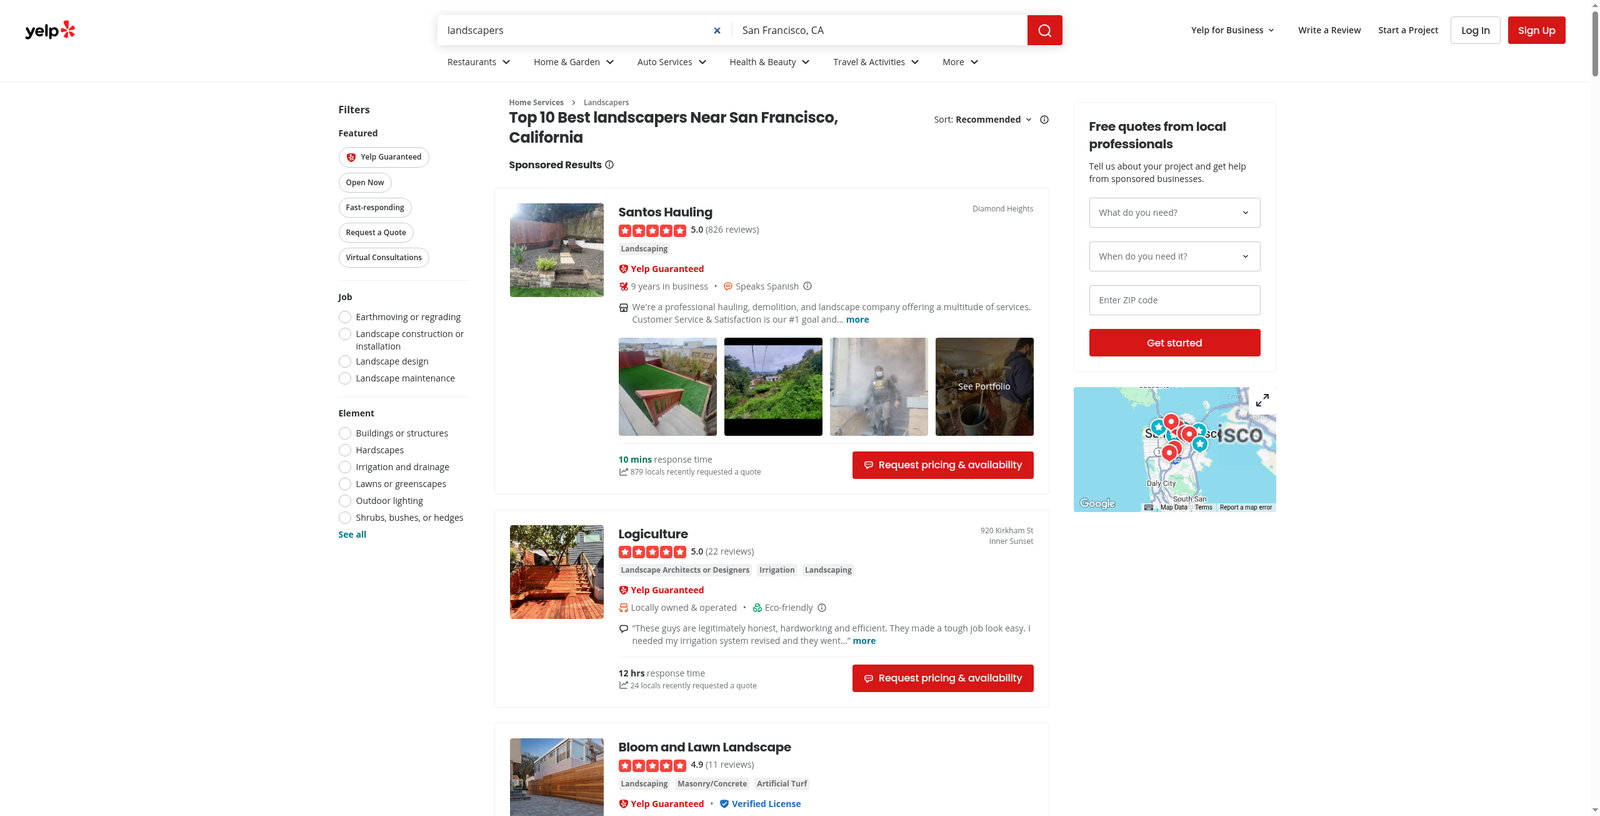Click the Log In button

[1475, 30]
